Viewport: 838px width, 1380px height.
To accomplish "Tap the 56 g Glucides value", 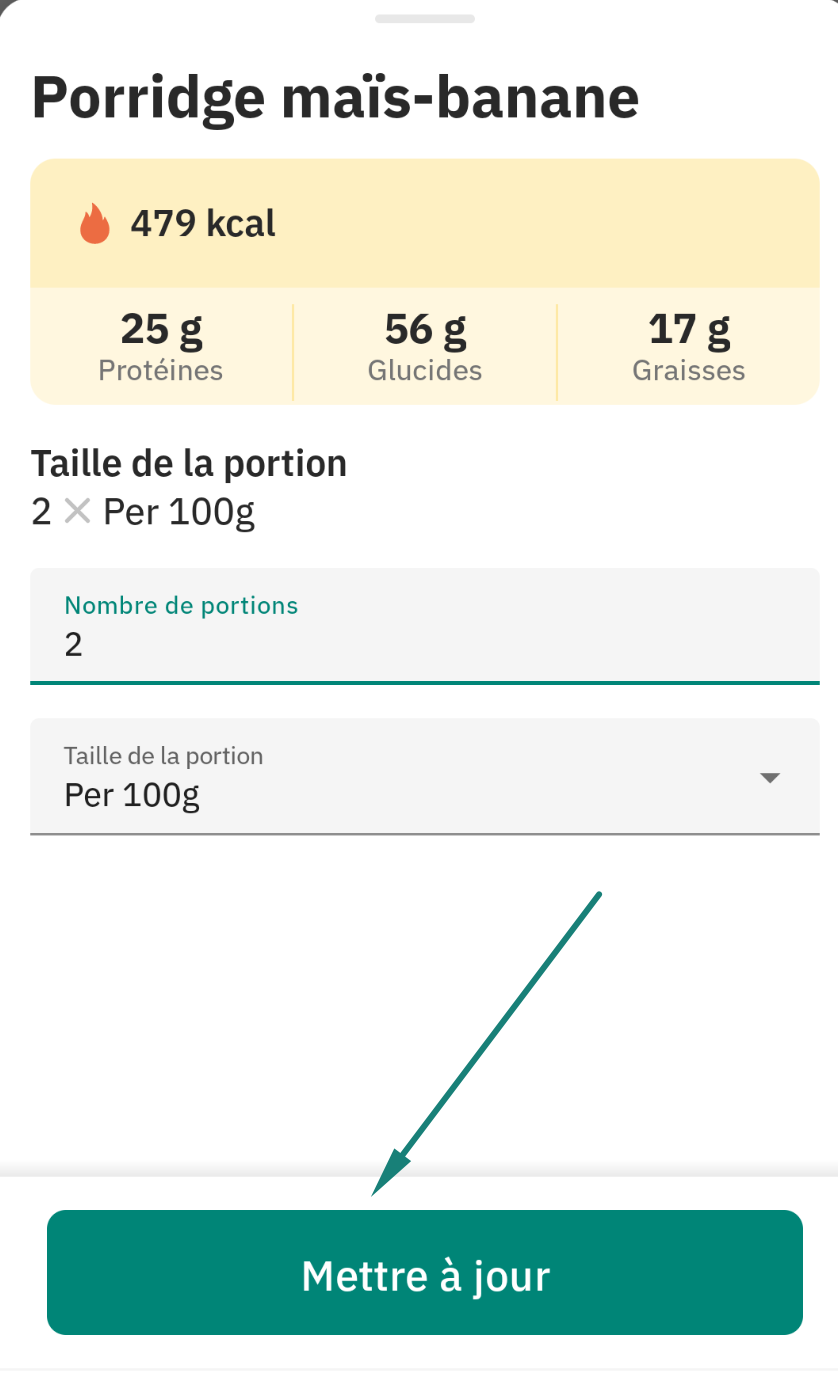I will pos(425,328).
